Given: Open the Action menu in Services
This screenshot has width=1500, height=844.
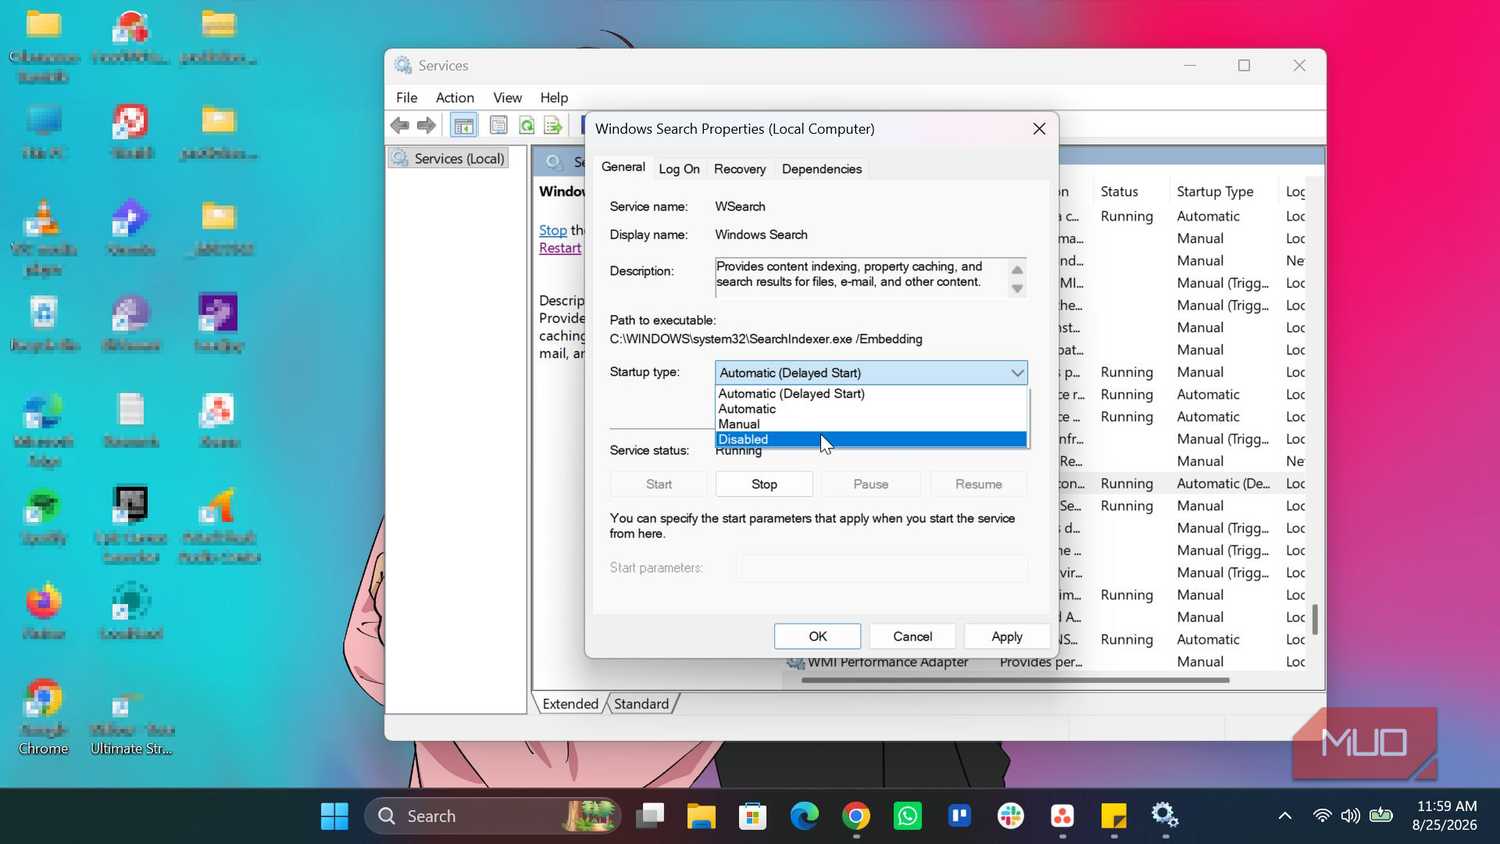Looking at the screenshot, I should coord(455,97).
